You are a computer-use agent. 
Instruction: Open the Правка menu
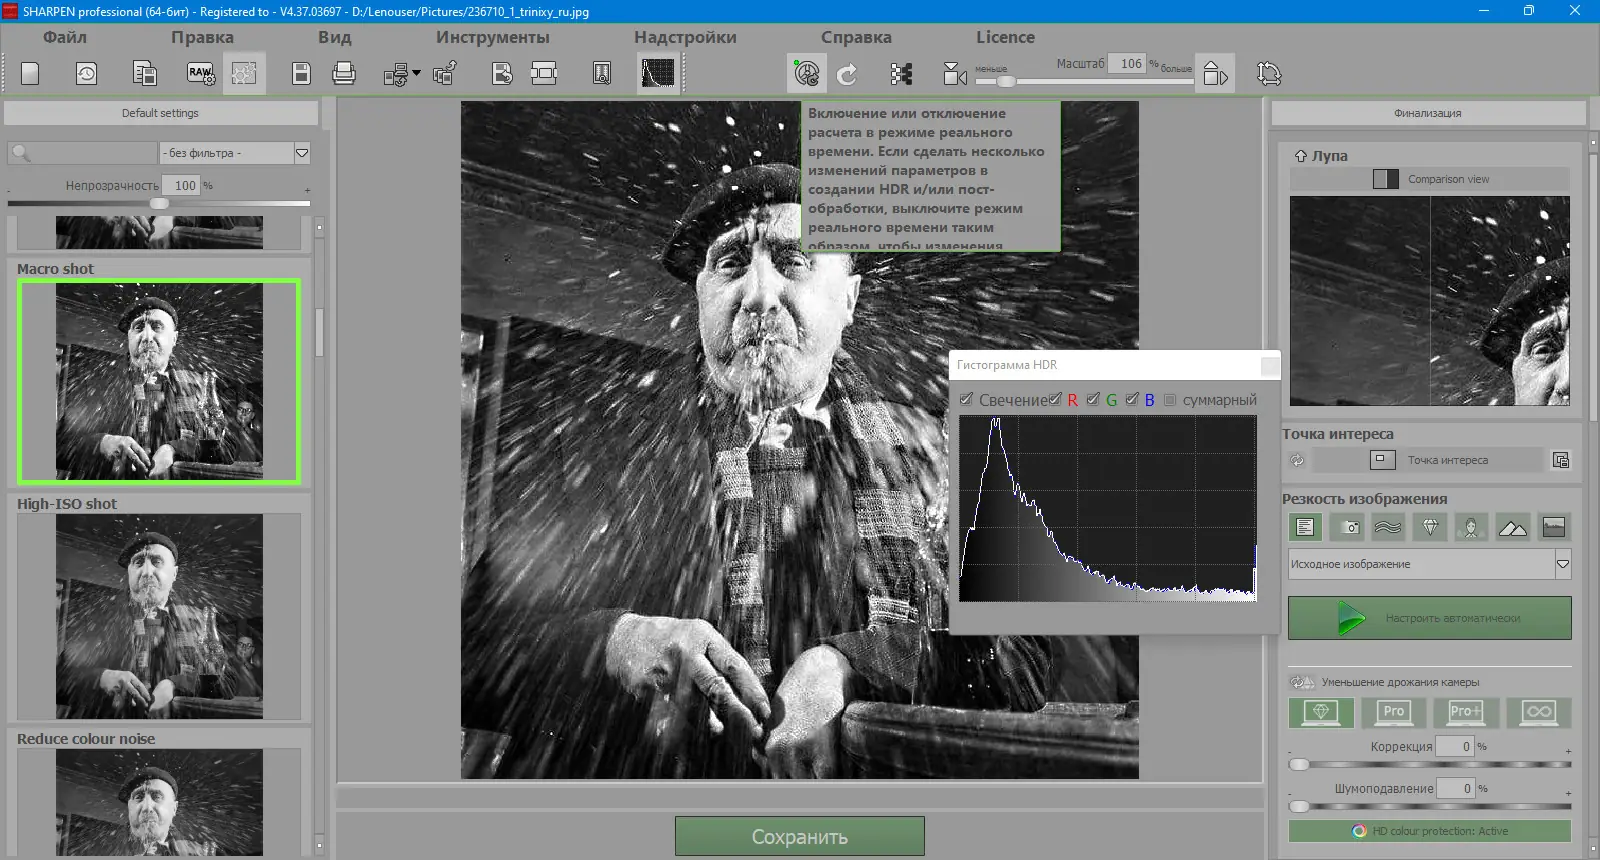tap(202, 37)
